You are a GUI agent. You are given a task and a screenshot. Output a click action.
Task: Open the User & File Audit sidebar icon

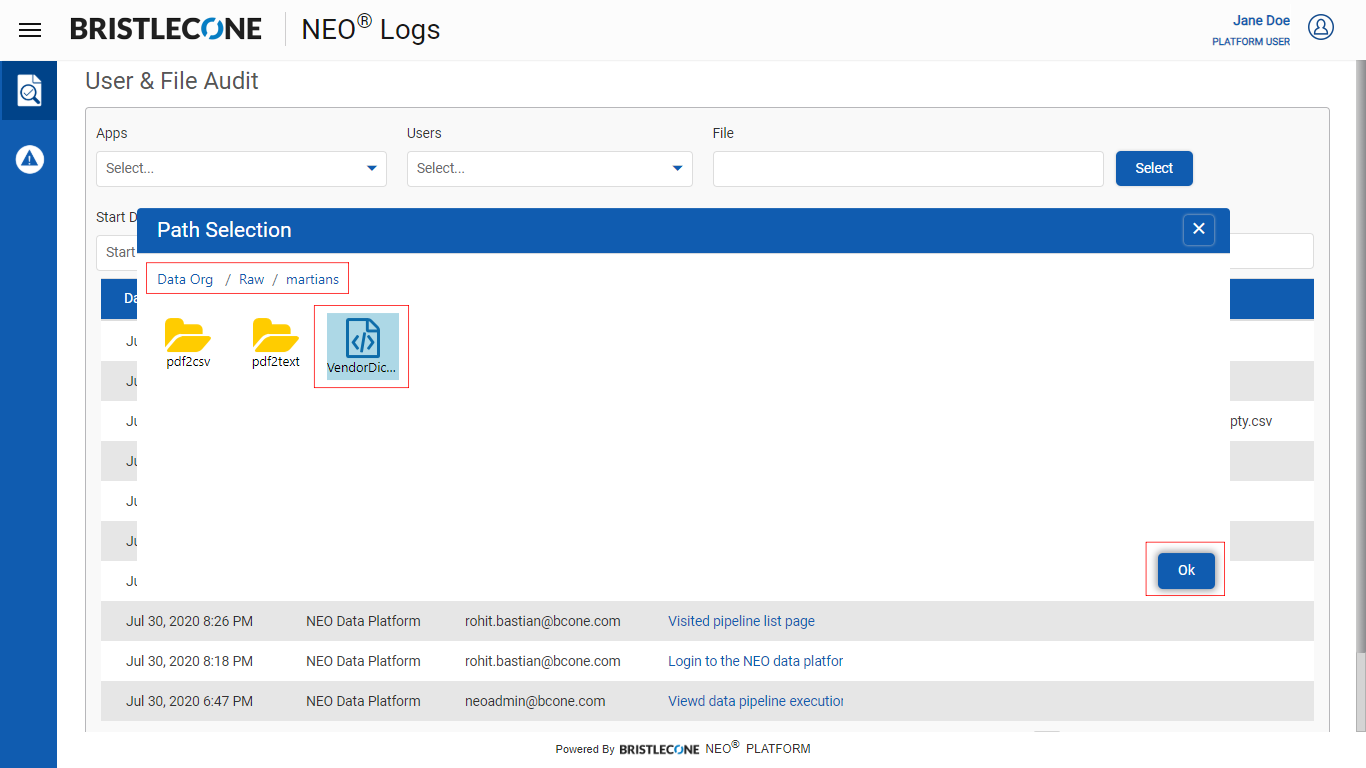29,91
